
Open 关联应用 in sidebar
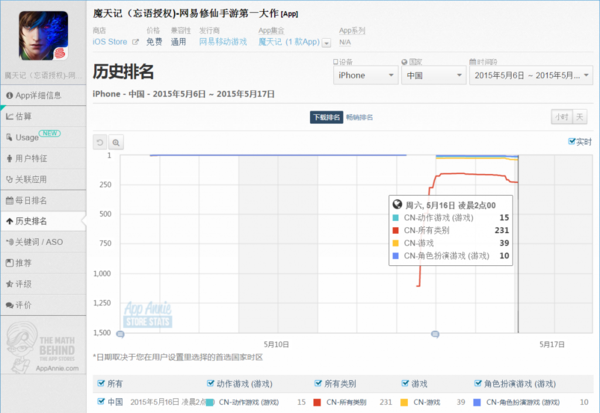coord(43,179)
